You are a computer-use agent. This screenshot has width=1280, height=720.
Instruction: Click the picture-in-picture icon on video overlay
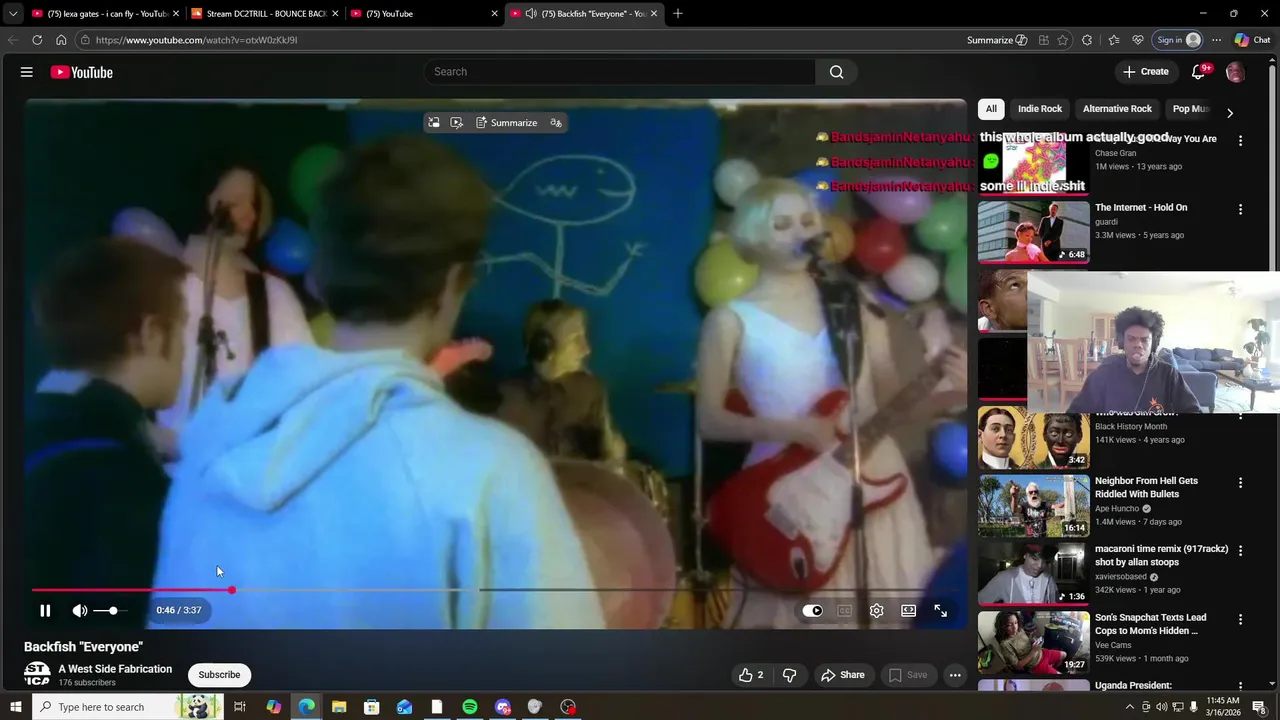tap(434, 122)
